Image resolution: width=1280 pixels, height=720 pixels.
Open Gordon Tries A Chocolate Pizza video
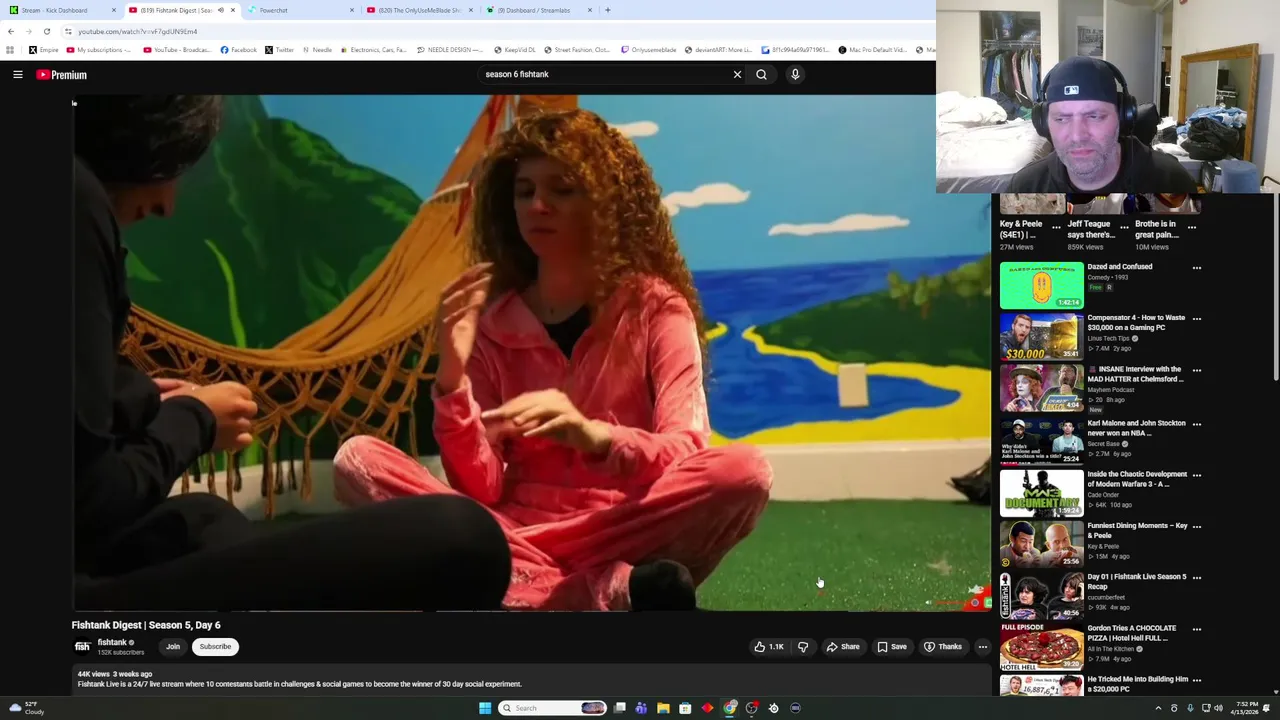(1041, 645)
